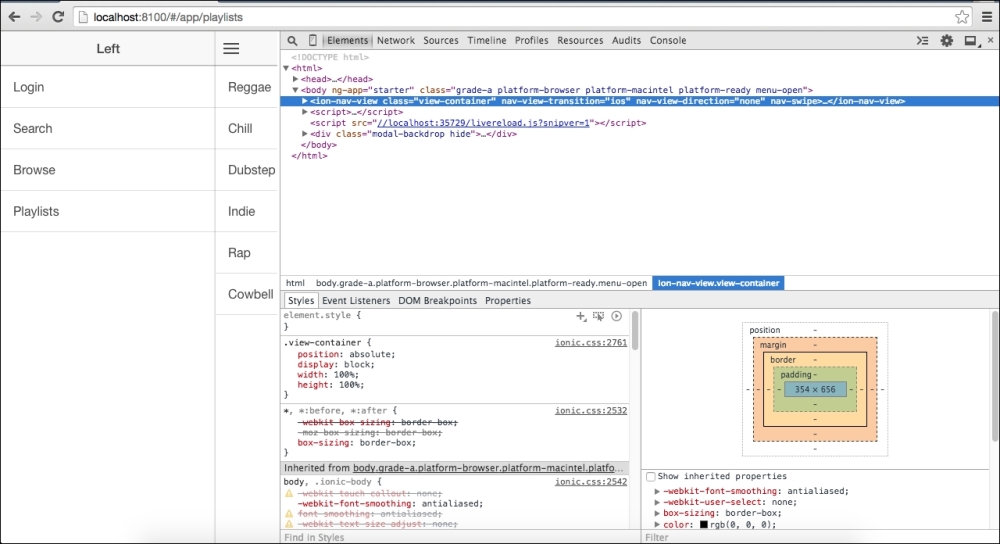Click the black color swatch for color

tap(703, 525)
